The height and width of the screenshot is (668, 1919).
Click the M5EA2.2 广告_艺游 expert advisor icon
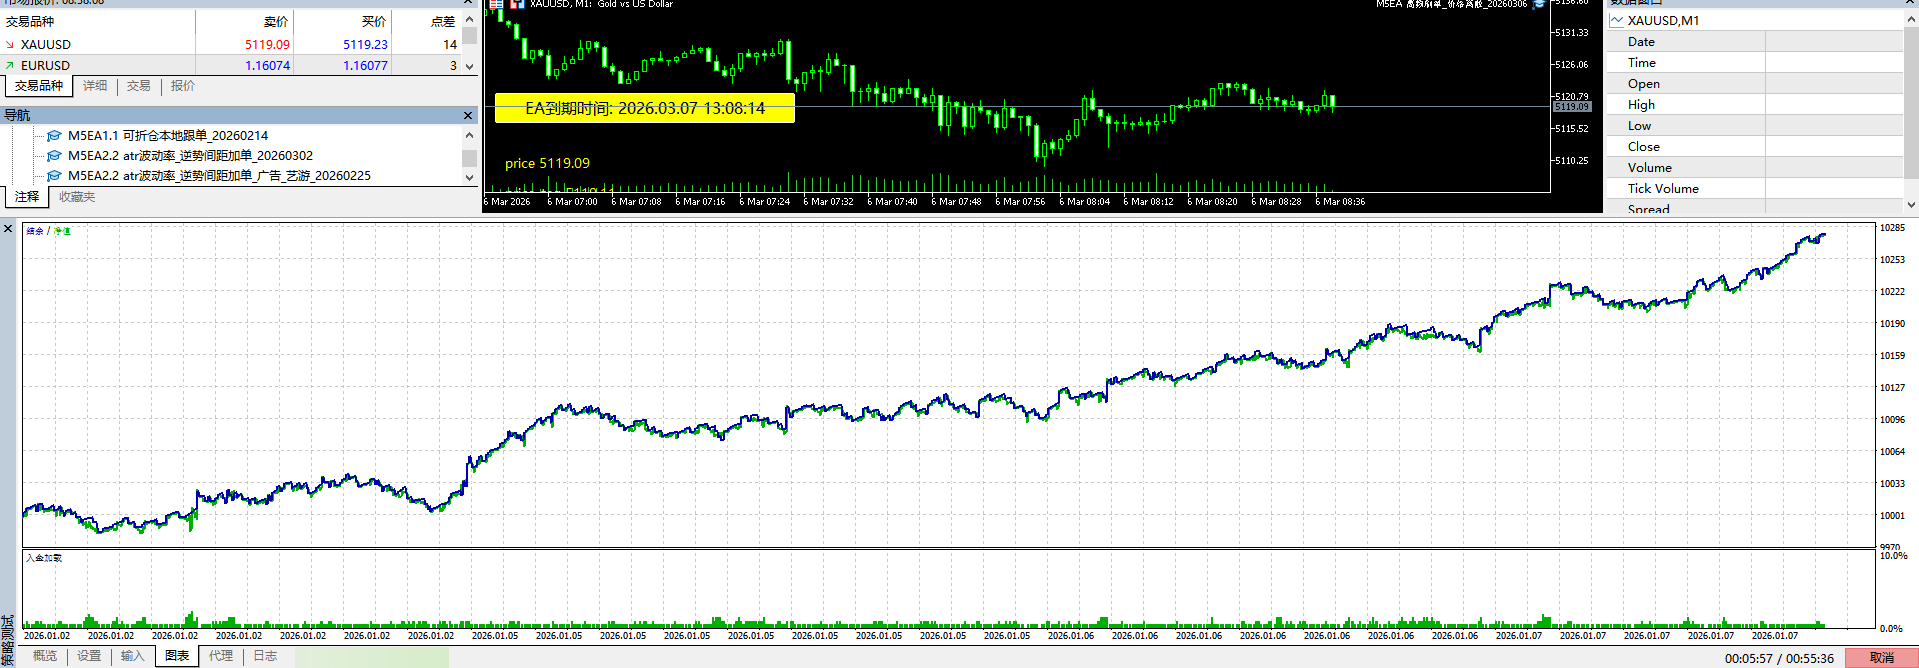pyautogui.click(x=55, y=176)
